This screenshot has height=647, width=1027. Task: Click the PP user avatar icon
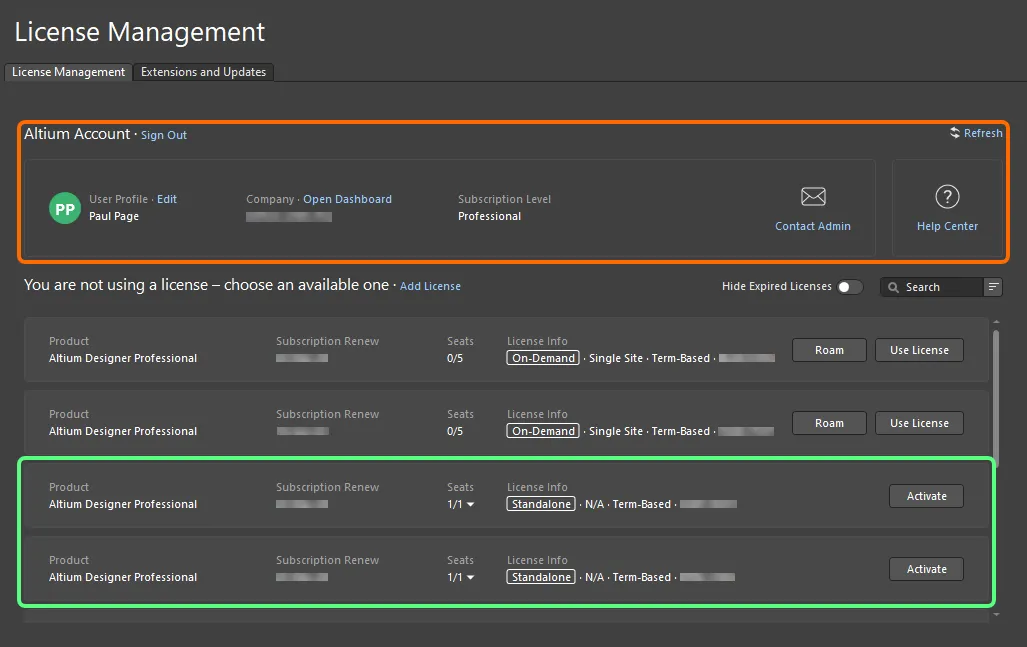tap(65, 208)
